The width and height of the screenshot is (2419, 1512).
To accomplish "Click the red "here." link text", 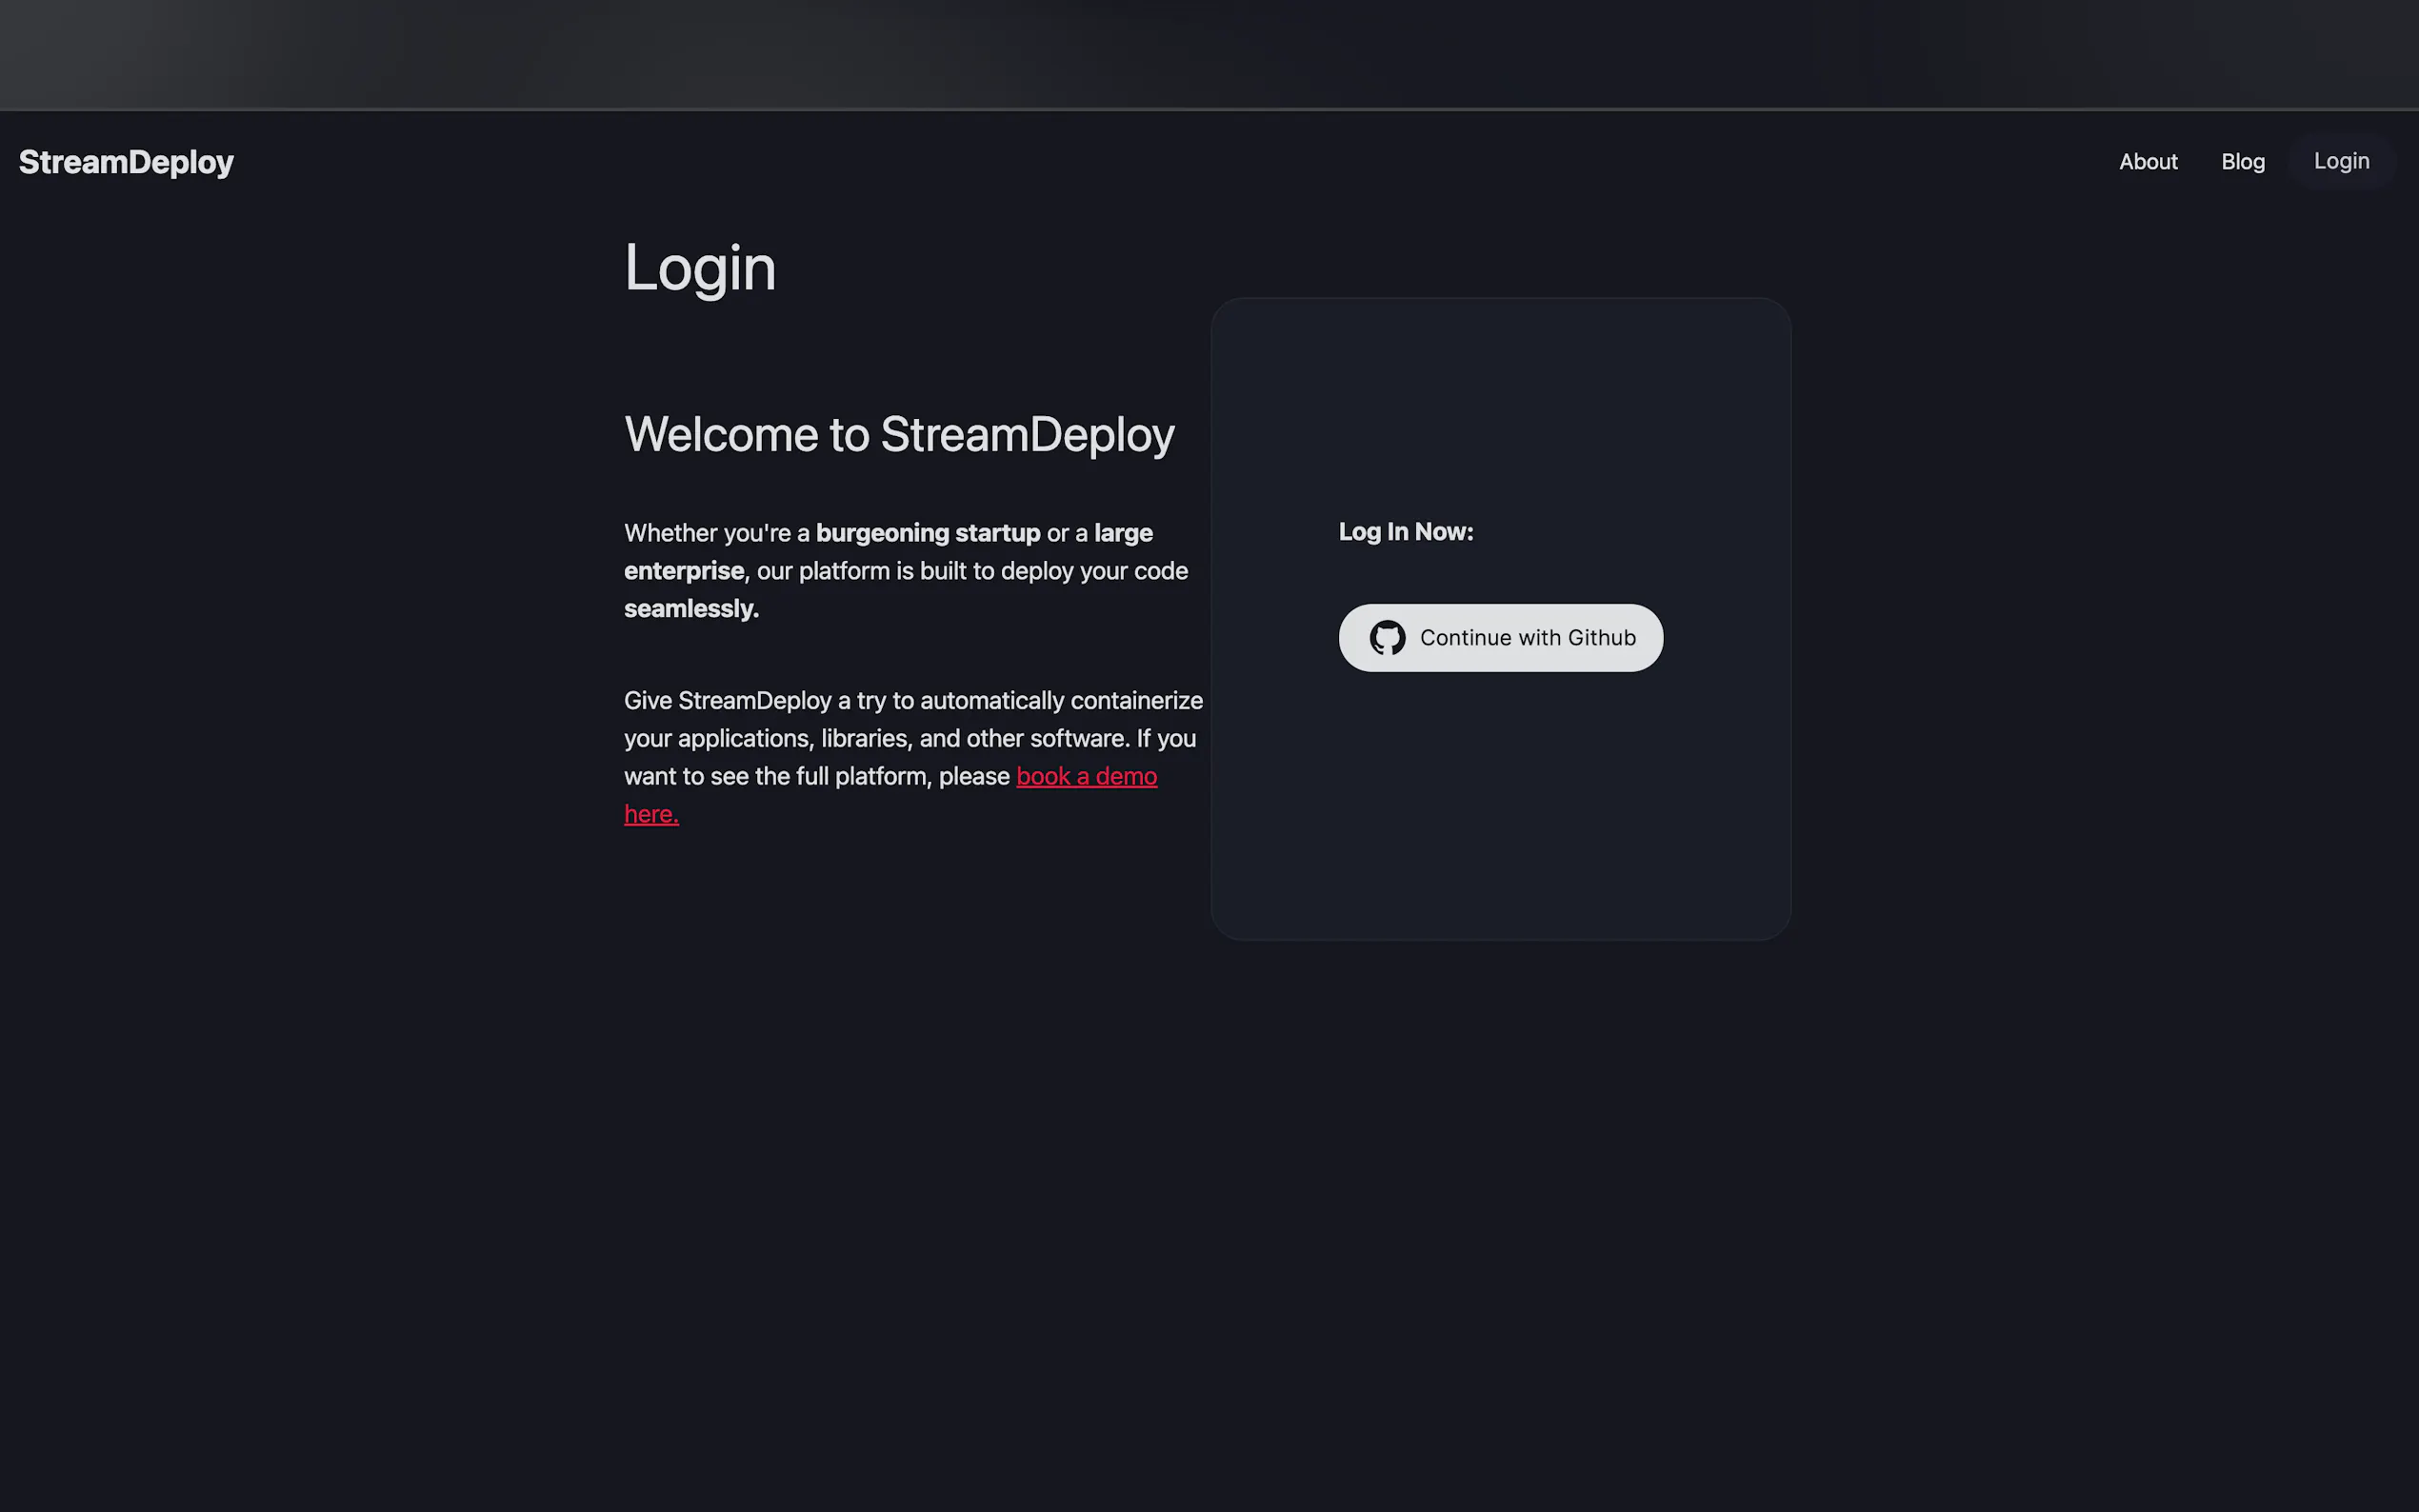I will click(651, 814).
